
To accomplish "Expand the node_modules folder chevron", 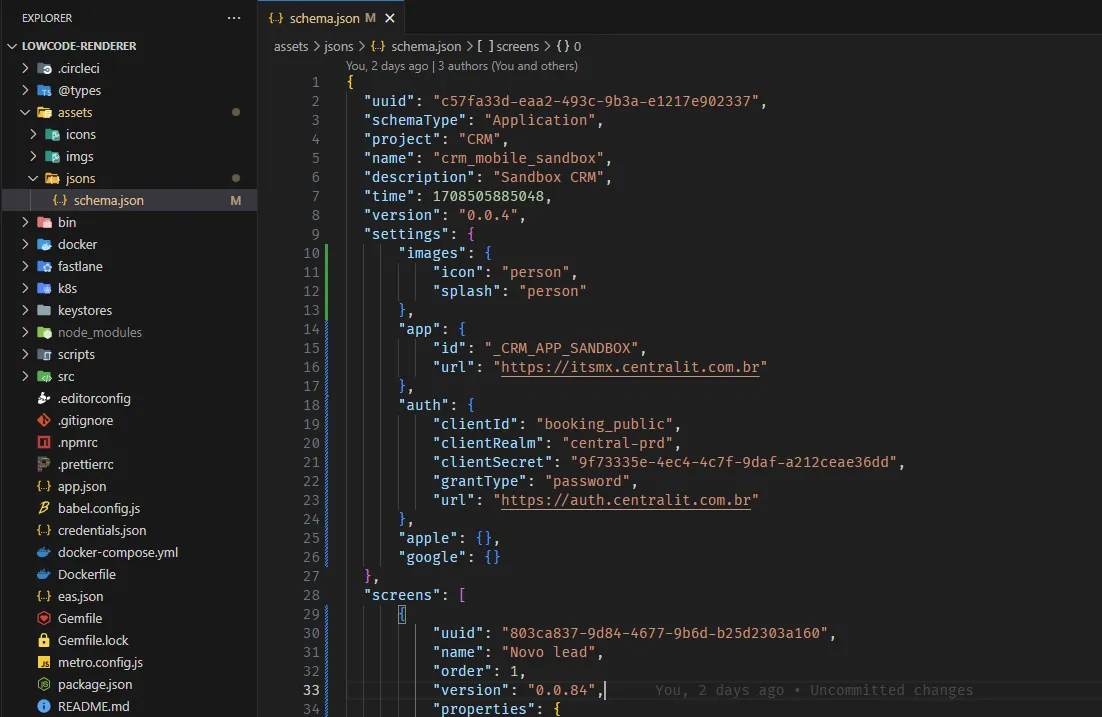I will 25,332.
